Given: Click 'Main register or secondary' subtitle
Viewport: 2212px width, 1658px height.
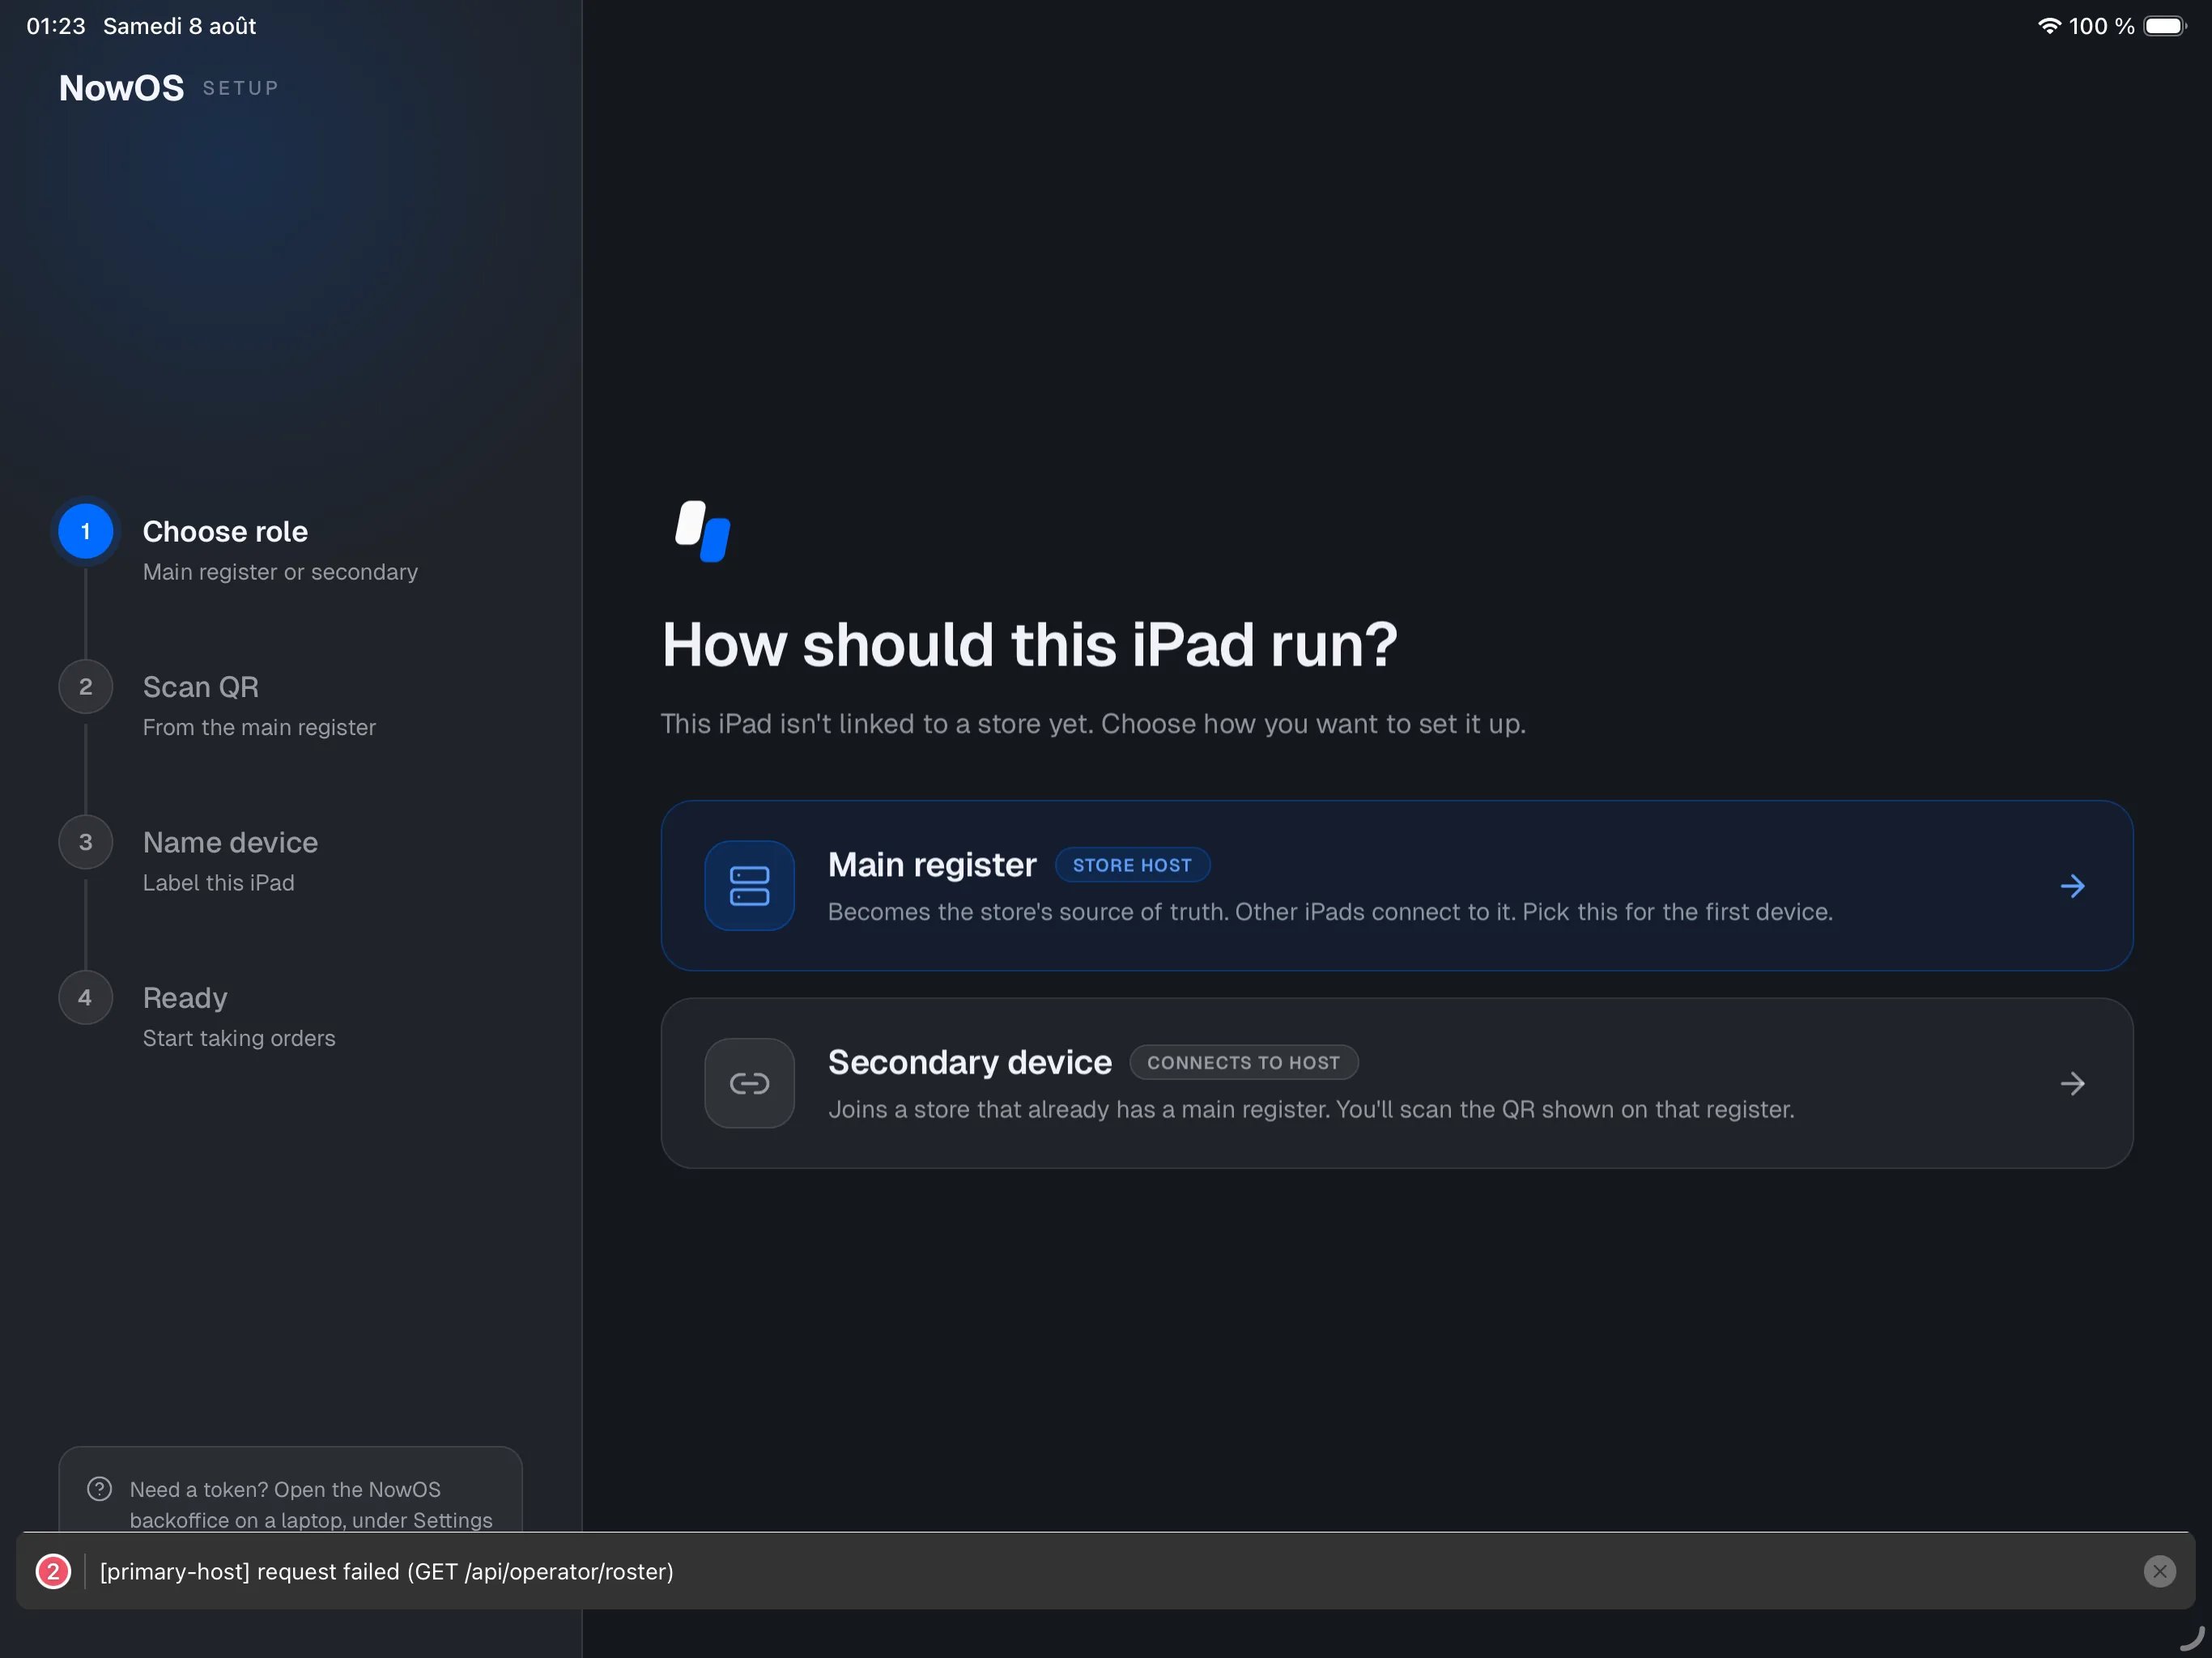Looking at the screenshot, I should (280, 572).
